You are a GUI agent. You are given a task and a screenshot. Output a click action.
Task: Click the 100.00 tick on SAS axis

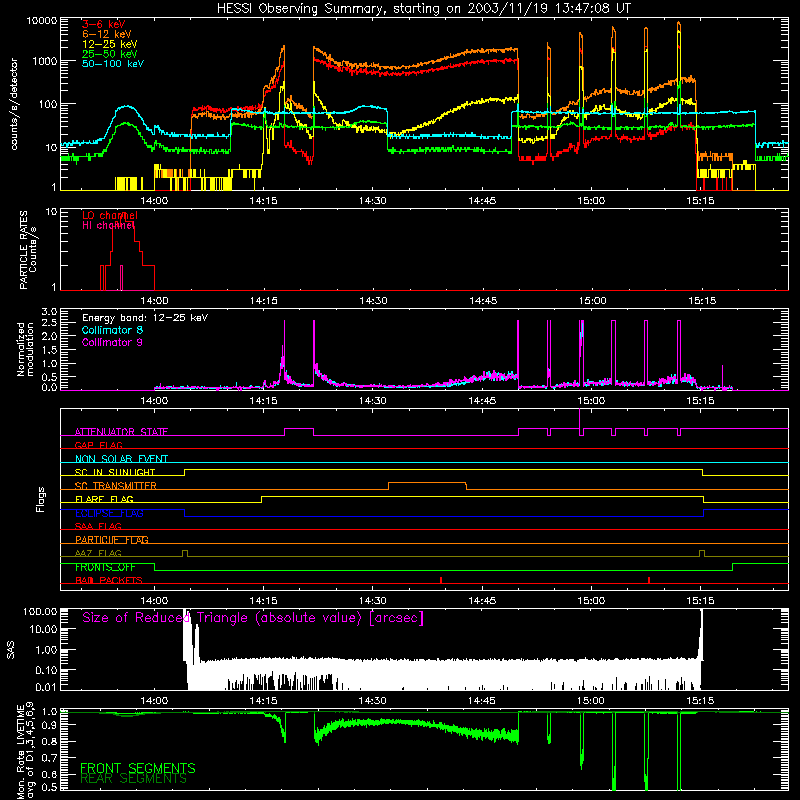(x=40, y=612)
